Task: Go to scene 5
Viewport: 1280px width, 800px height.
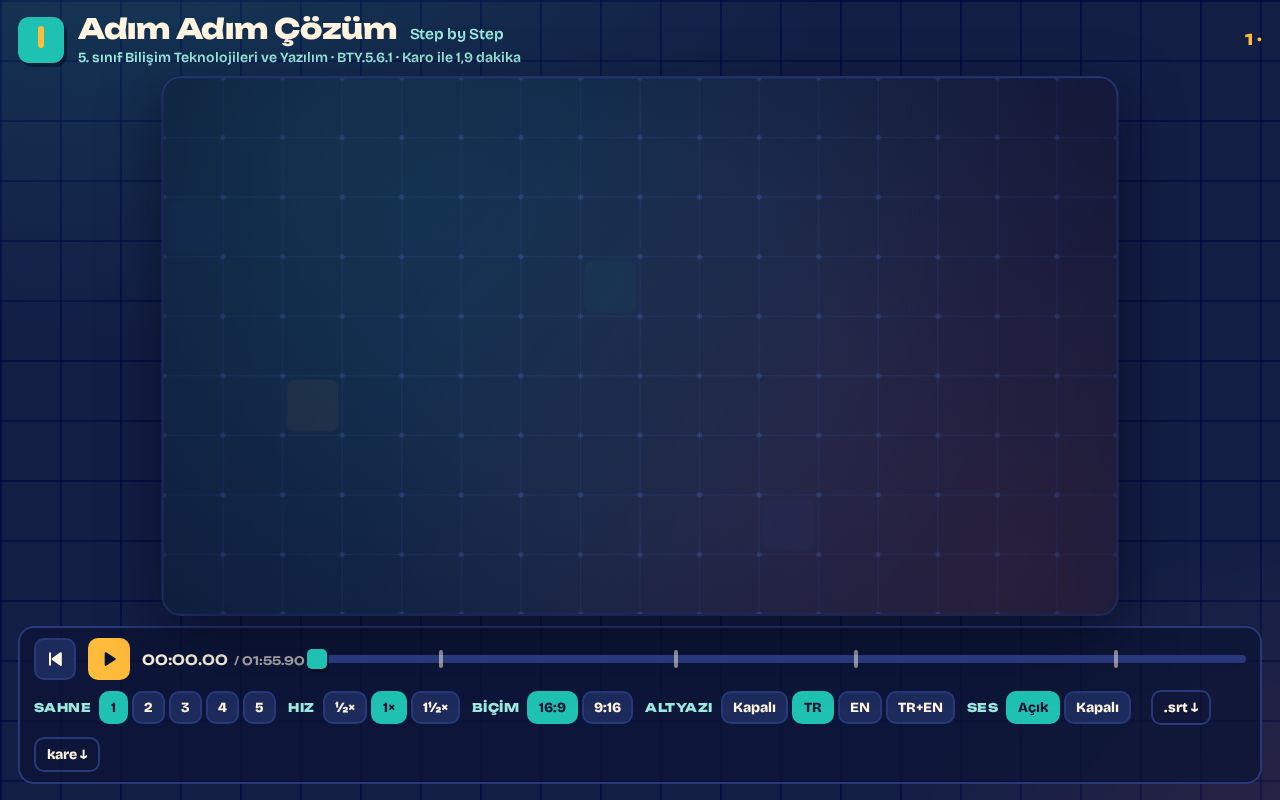Action: click(259, 707)
